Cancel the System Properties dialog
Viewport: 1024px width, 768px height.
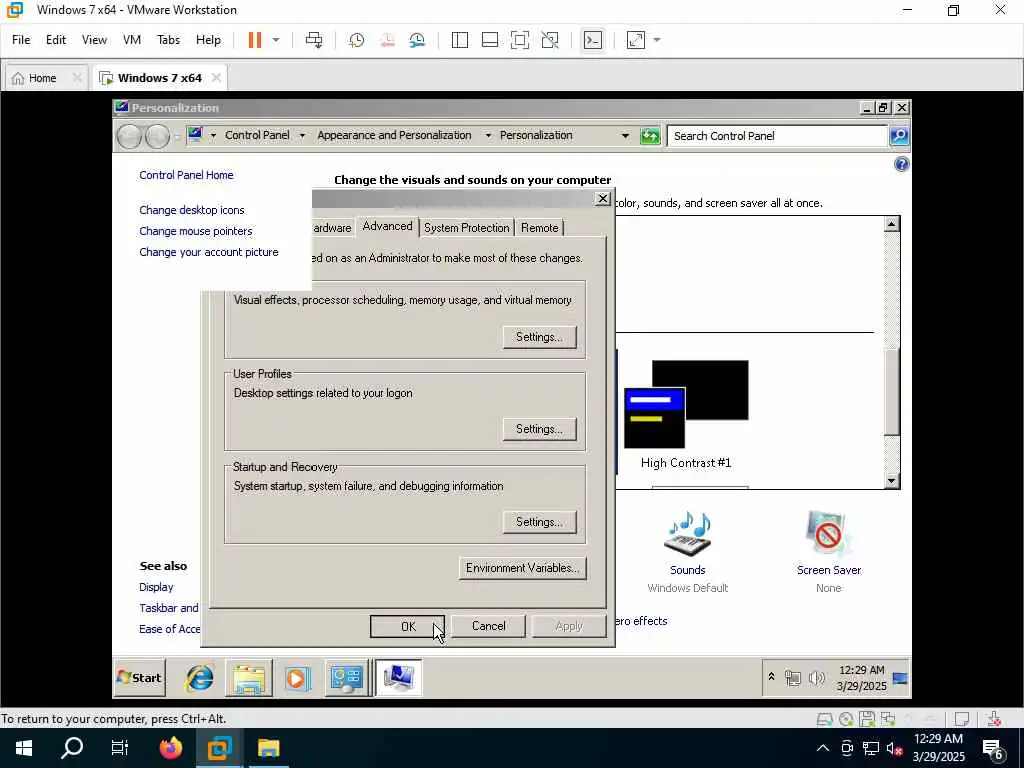pyautogui.click(x=488, y=626)
